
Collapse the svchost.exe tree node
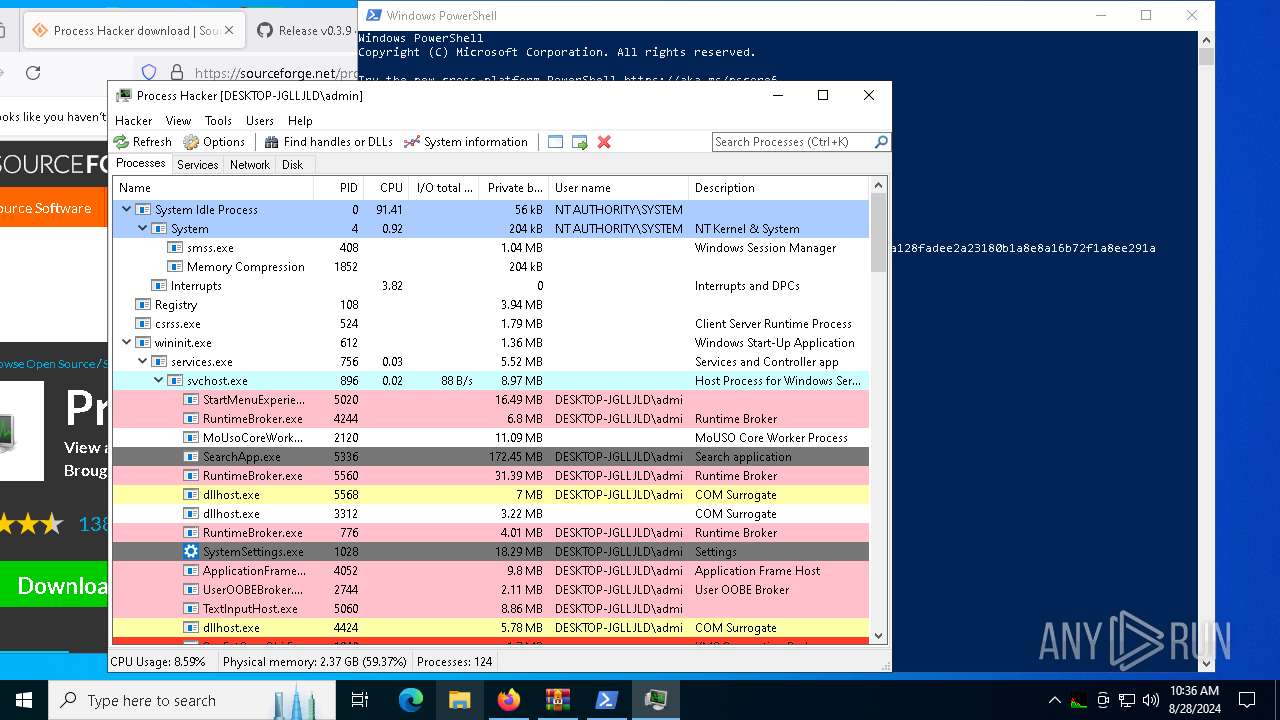pyautogui.click(x=158, y=381)
